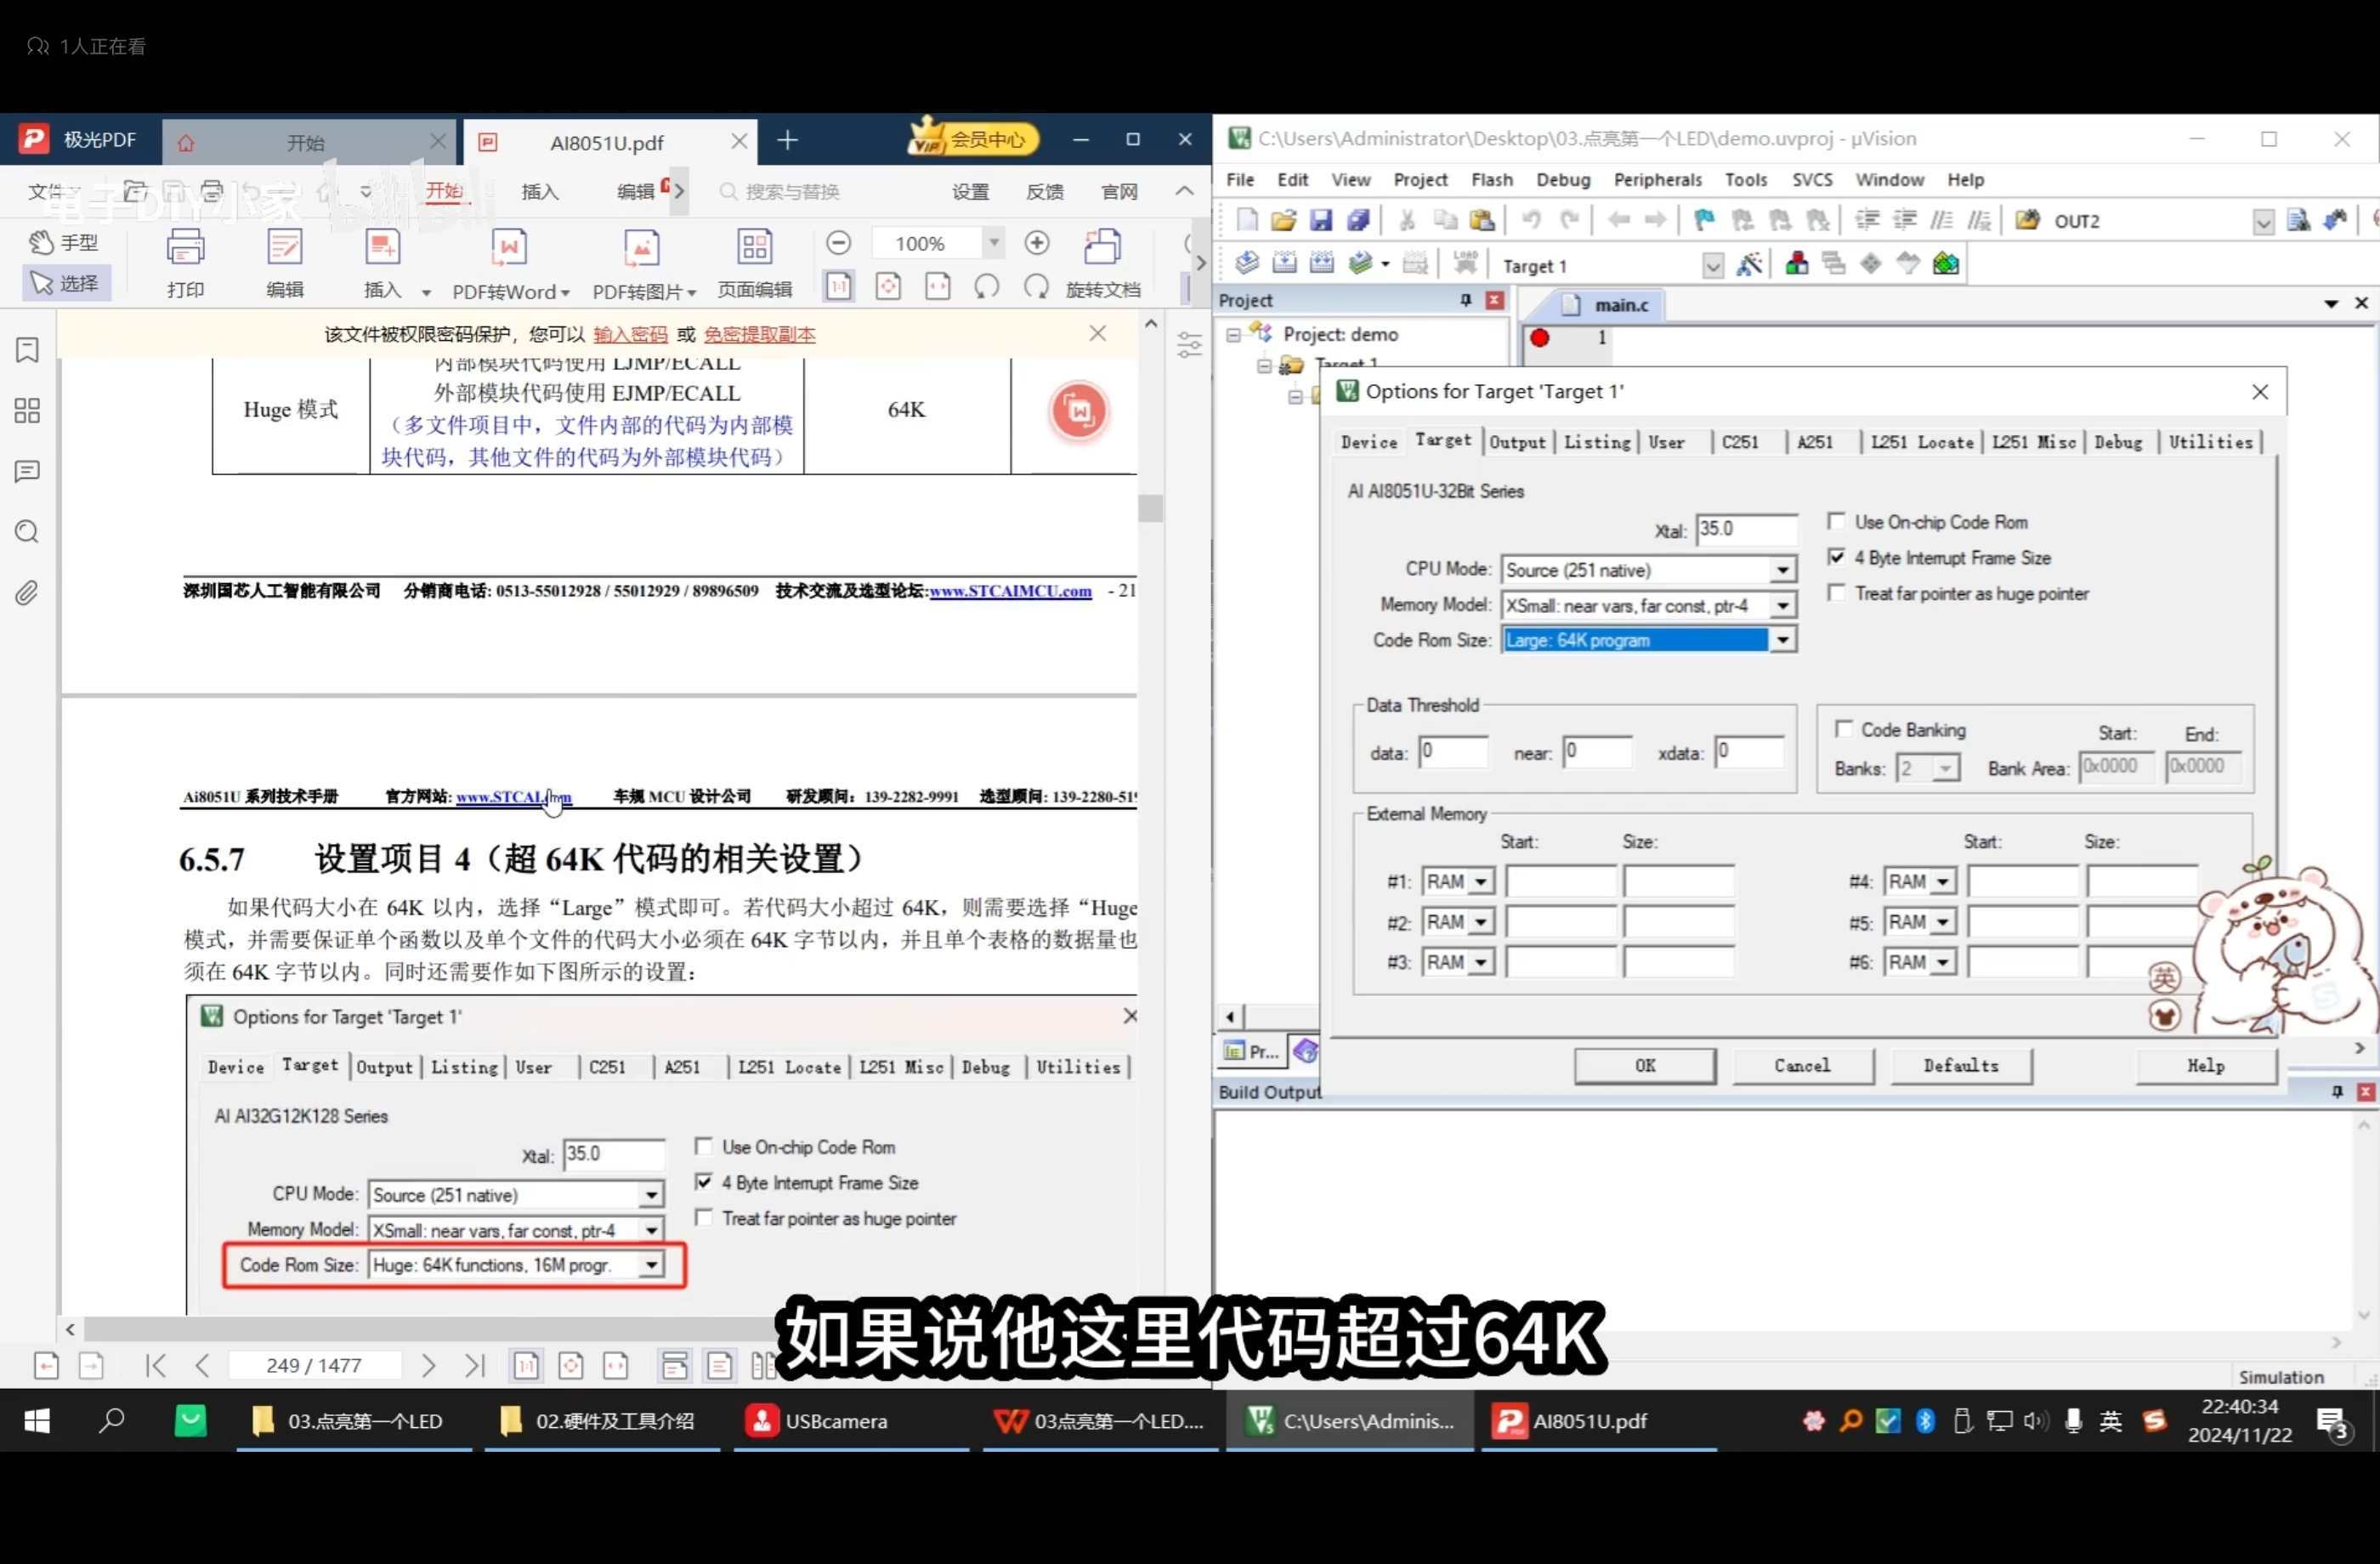Open the Code Rom Size dropdown
This screenshot has width=2380, height=1564.
click(x=1784, y=640)
